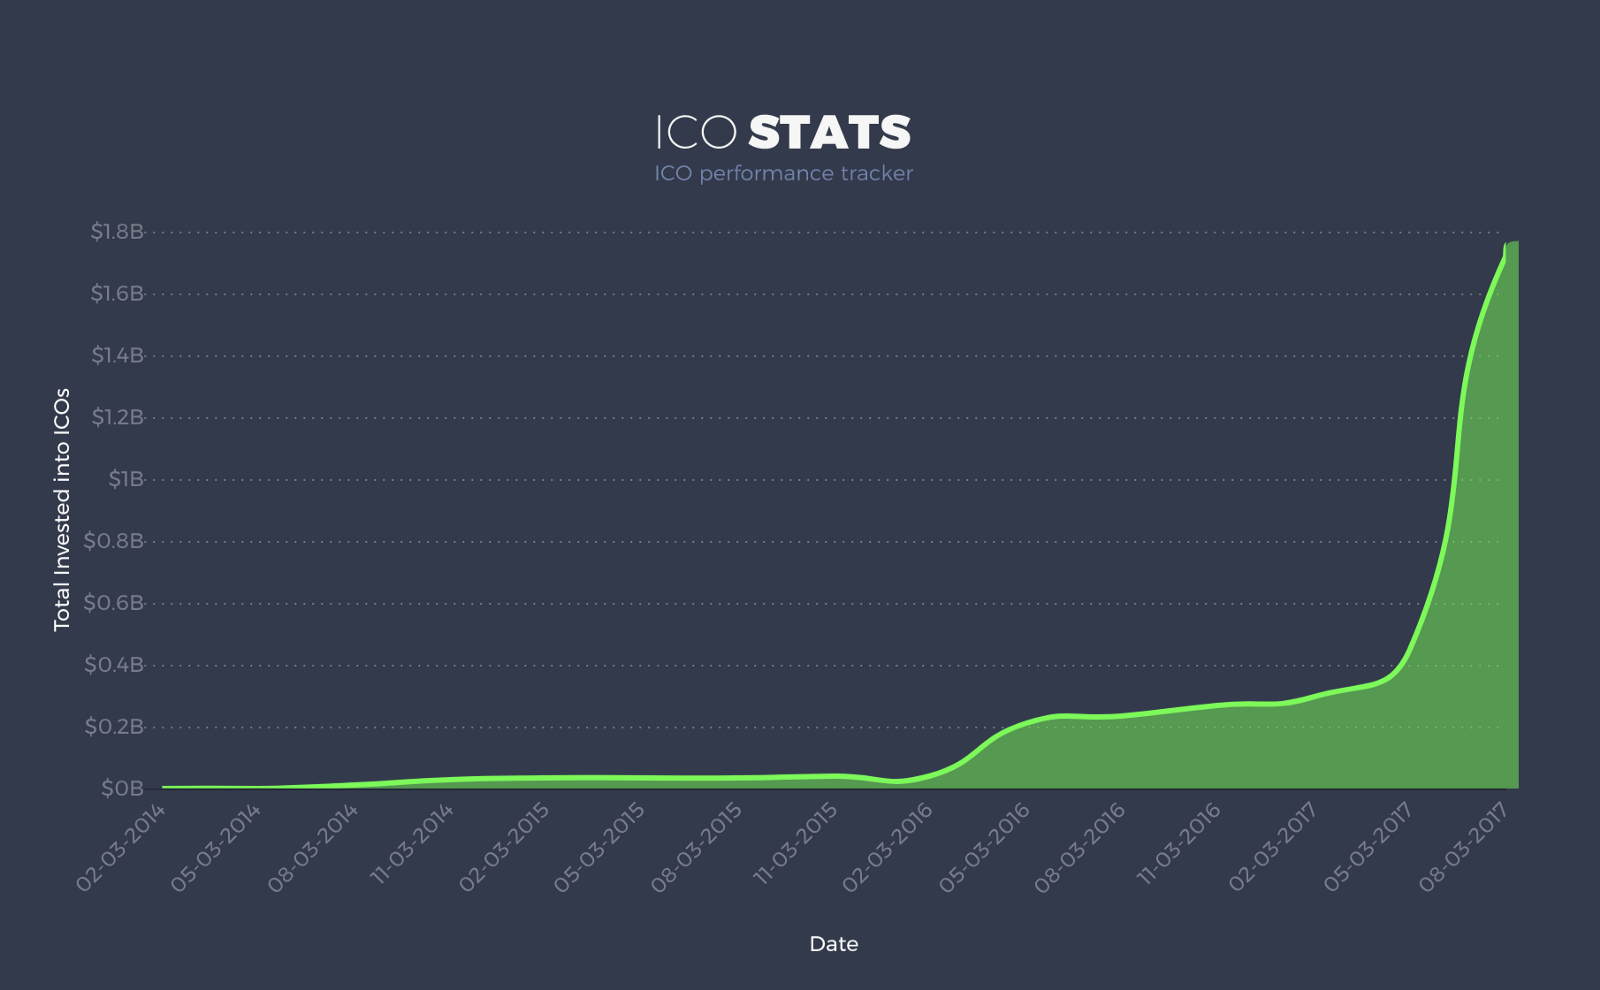This screenshot has width=1600, height=990.
Task: Click the 05-03-2015 date label
Action: tap(598, 846)
